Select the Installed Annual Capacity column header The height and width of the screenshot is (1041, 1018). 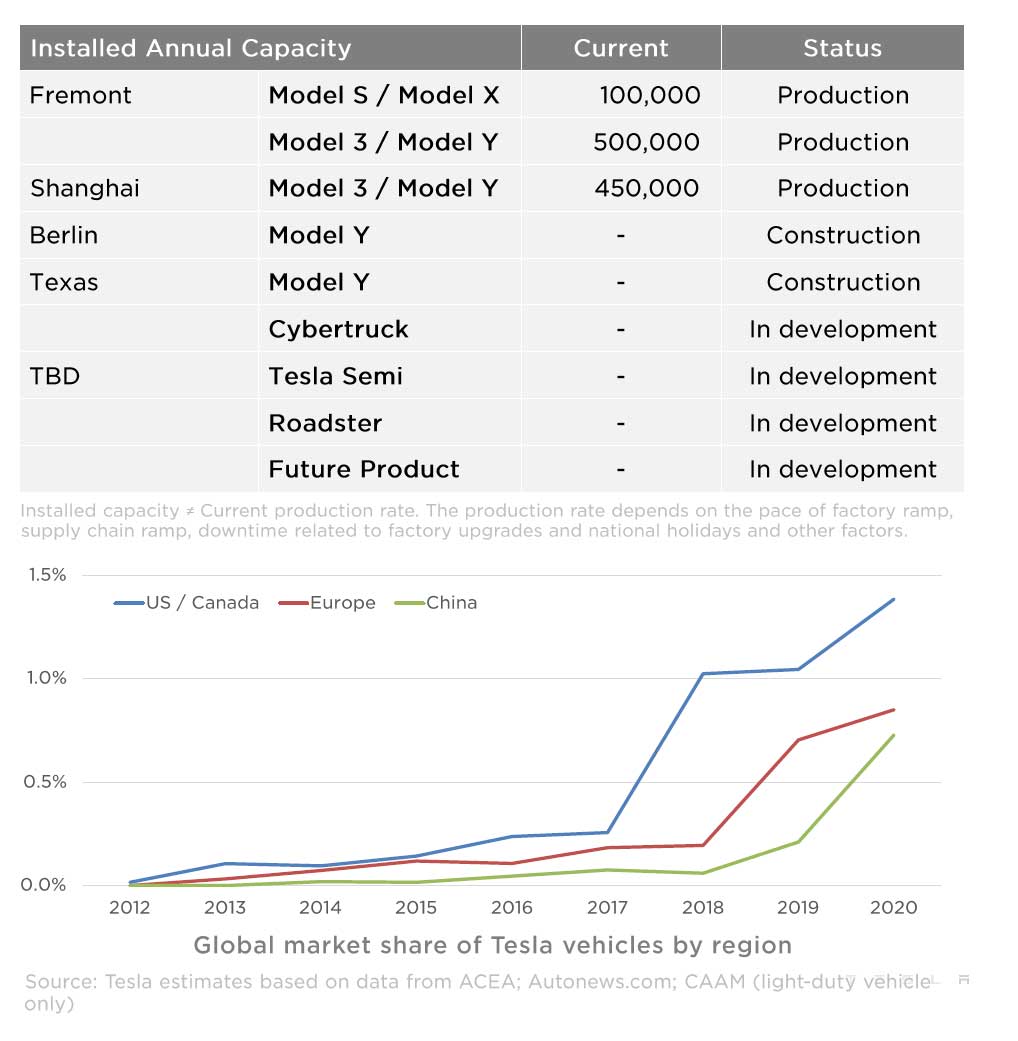click(190, 48)
